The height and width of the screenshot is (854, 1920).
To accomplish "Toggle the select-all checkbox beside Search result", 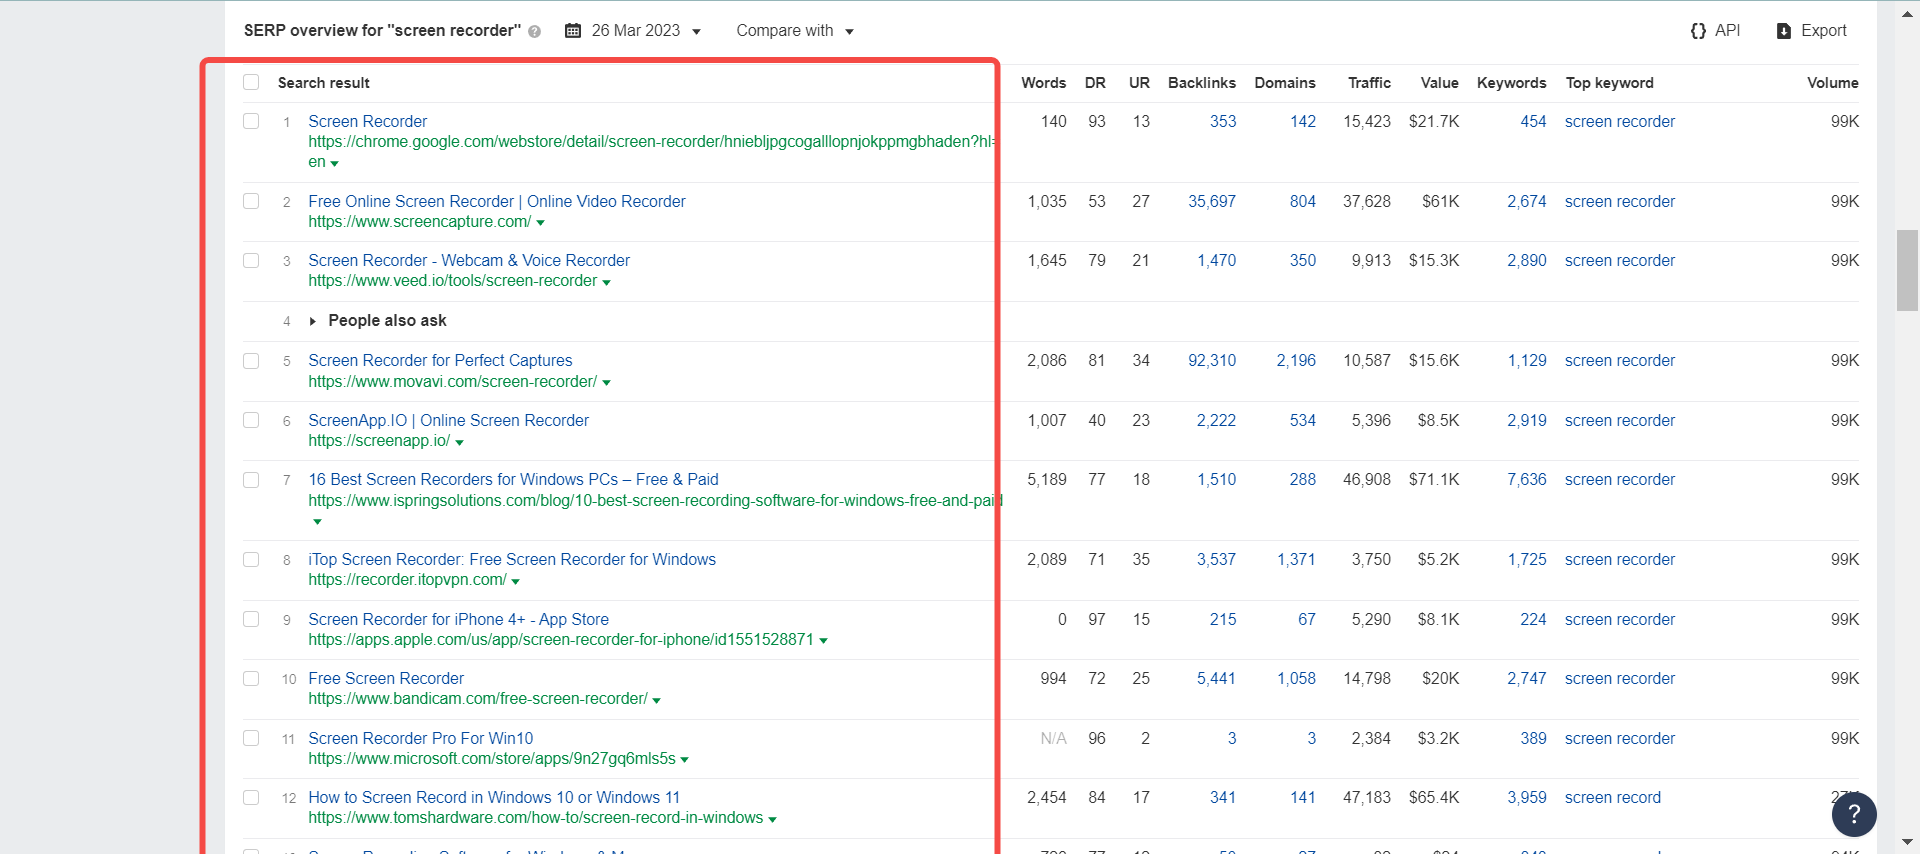I will click(x=251, y=82).
